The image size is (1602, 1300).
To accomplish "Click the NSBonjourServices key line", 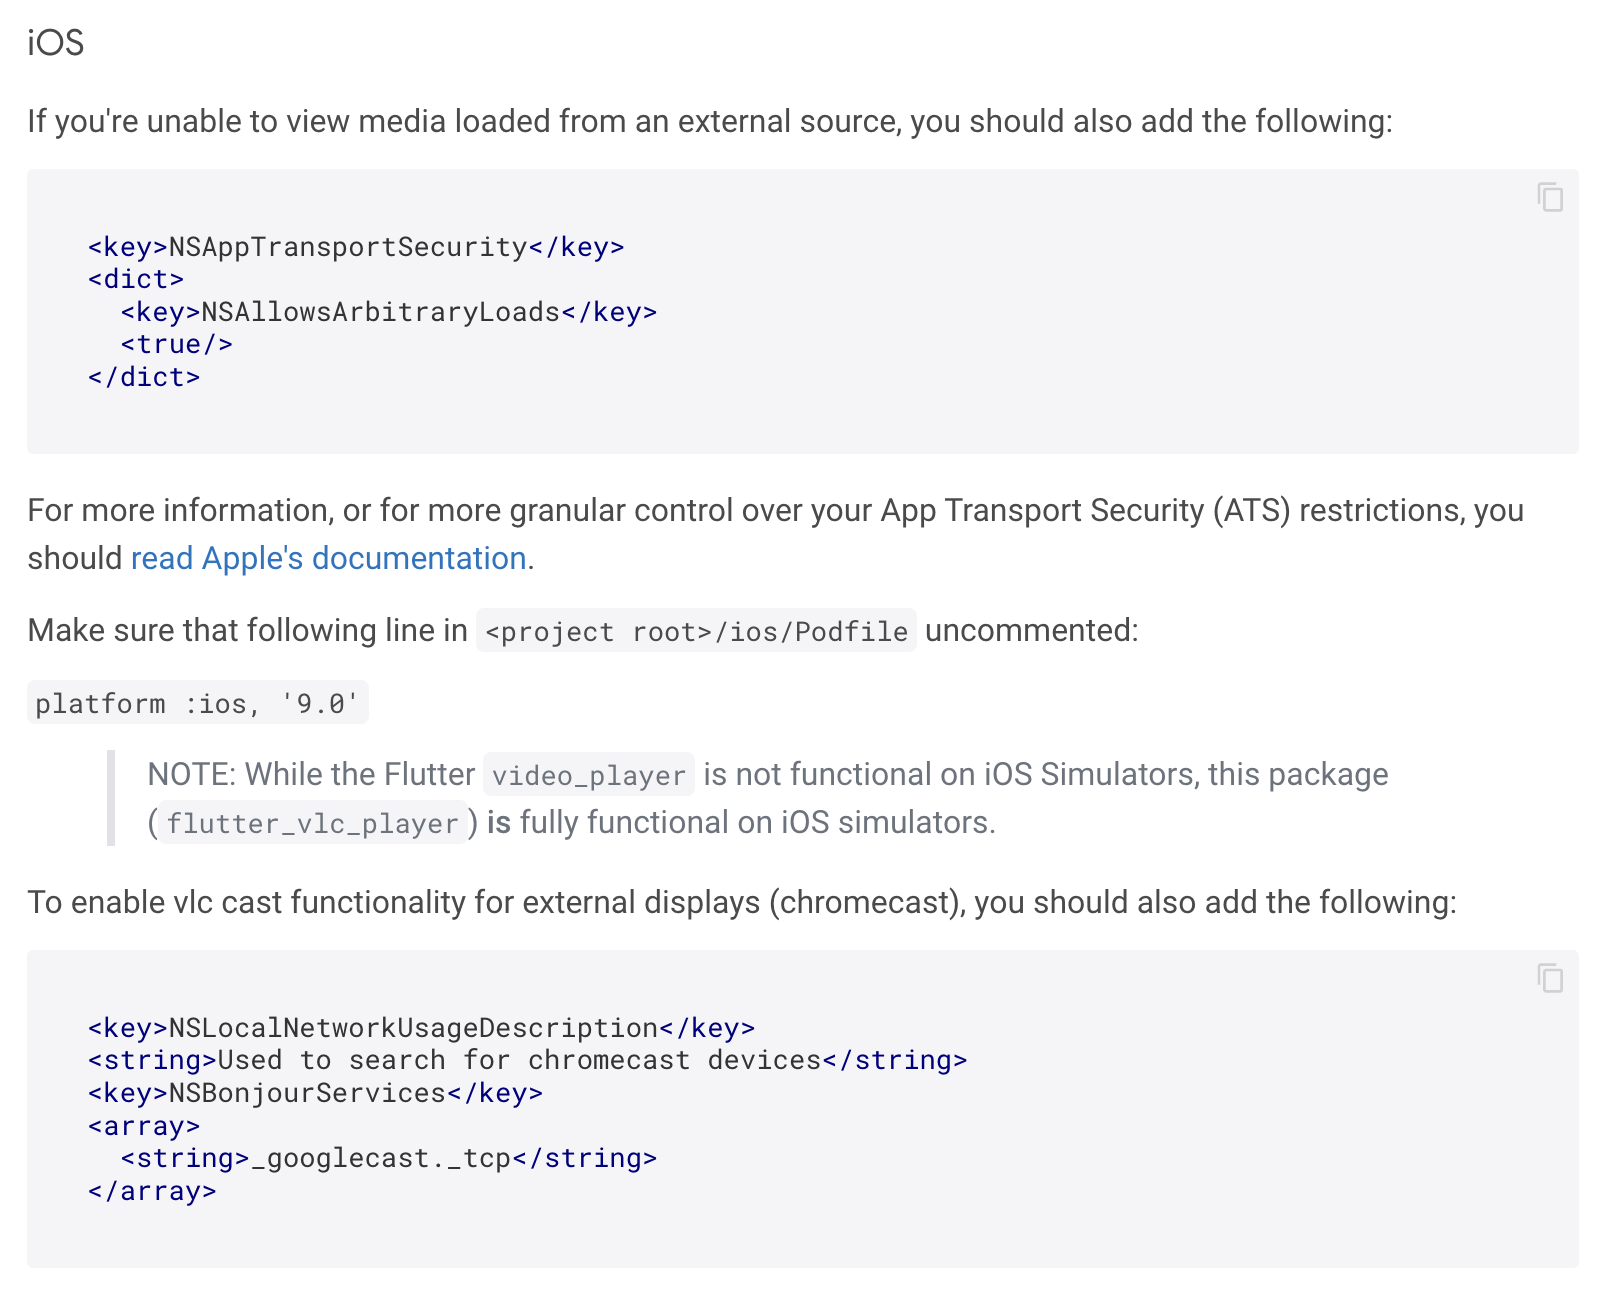I will point(315,1093).
